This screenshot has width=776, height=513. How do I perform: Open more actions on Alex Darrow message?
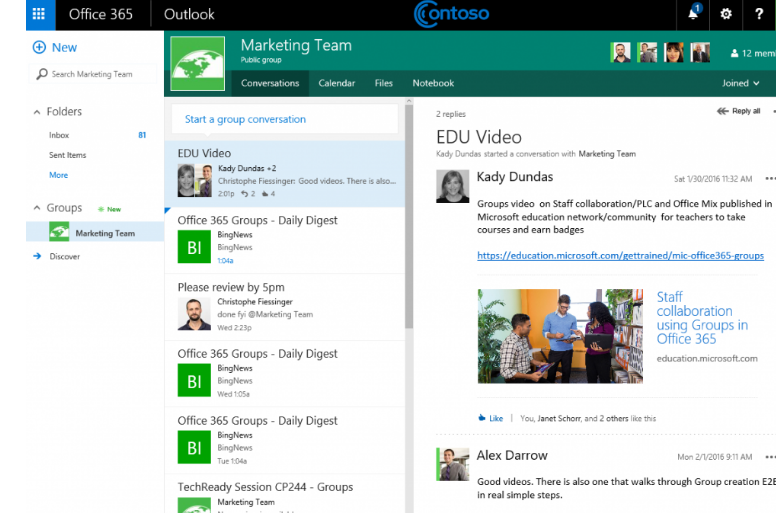(x=770, y=457)
